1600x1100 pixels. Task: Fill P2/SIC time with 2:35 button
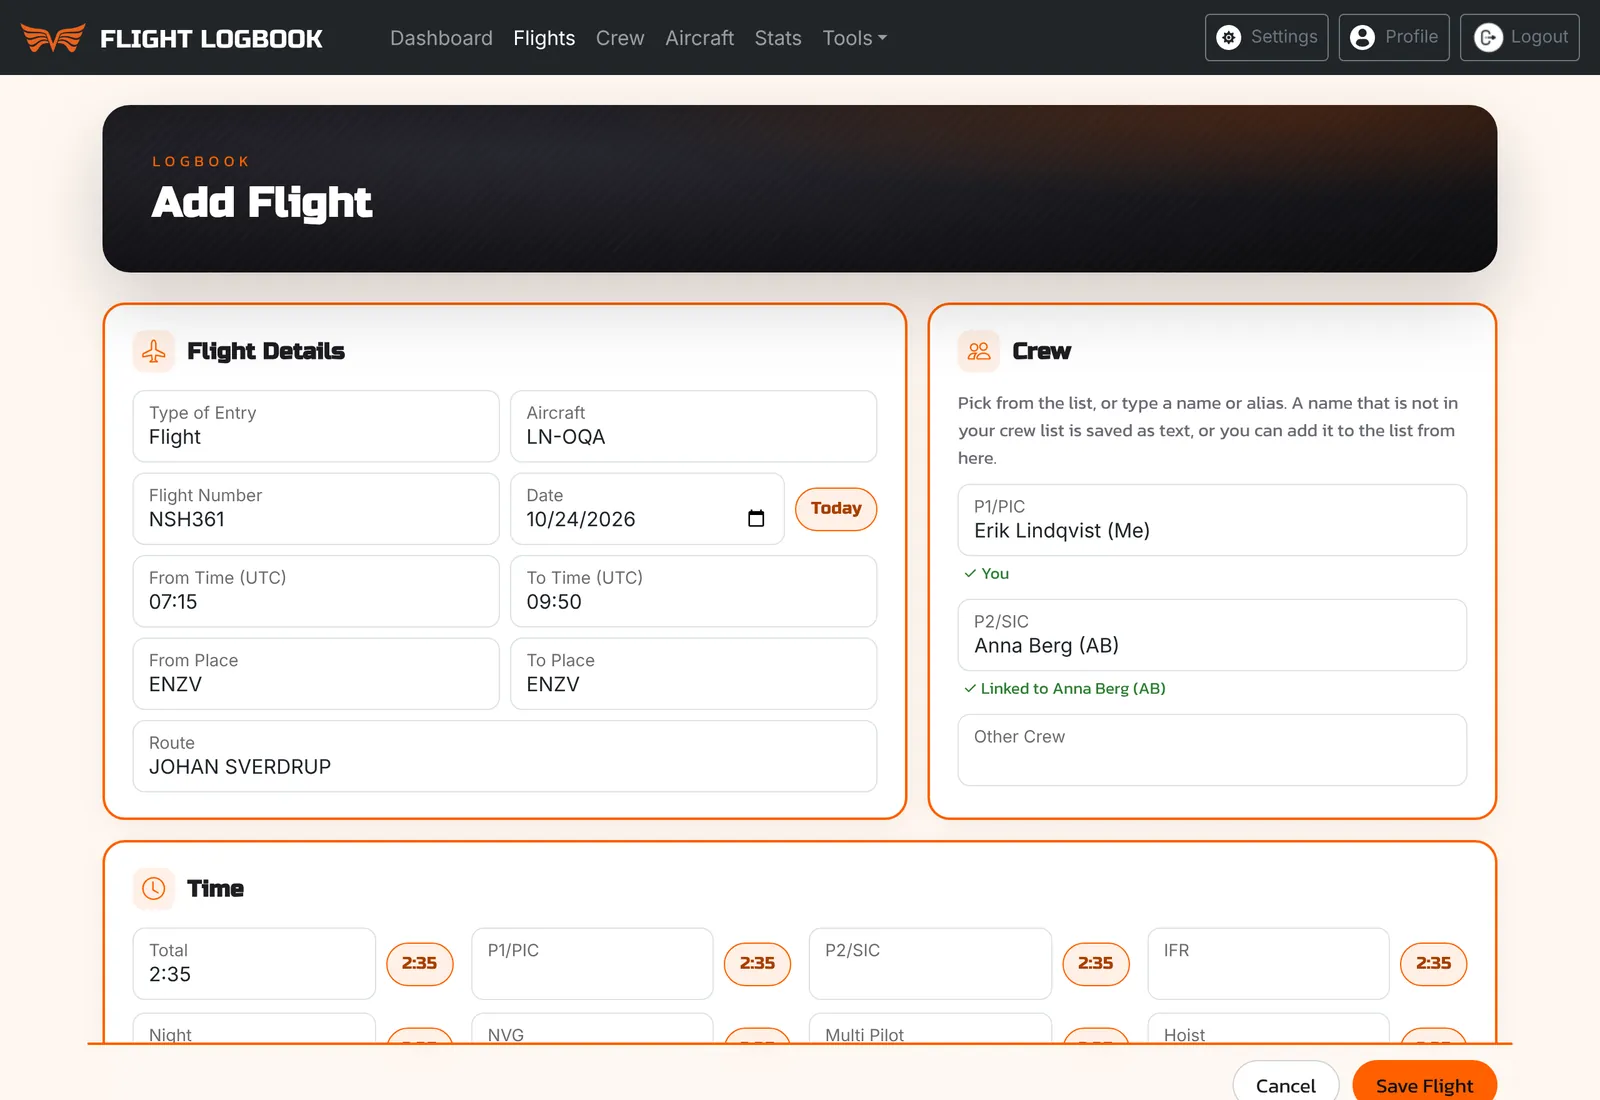(x=1095, y=963)
